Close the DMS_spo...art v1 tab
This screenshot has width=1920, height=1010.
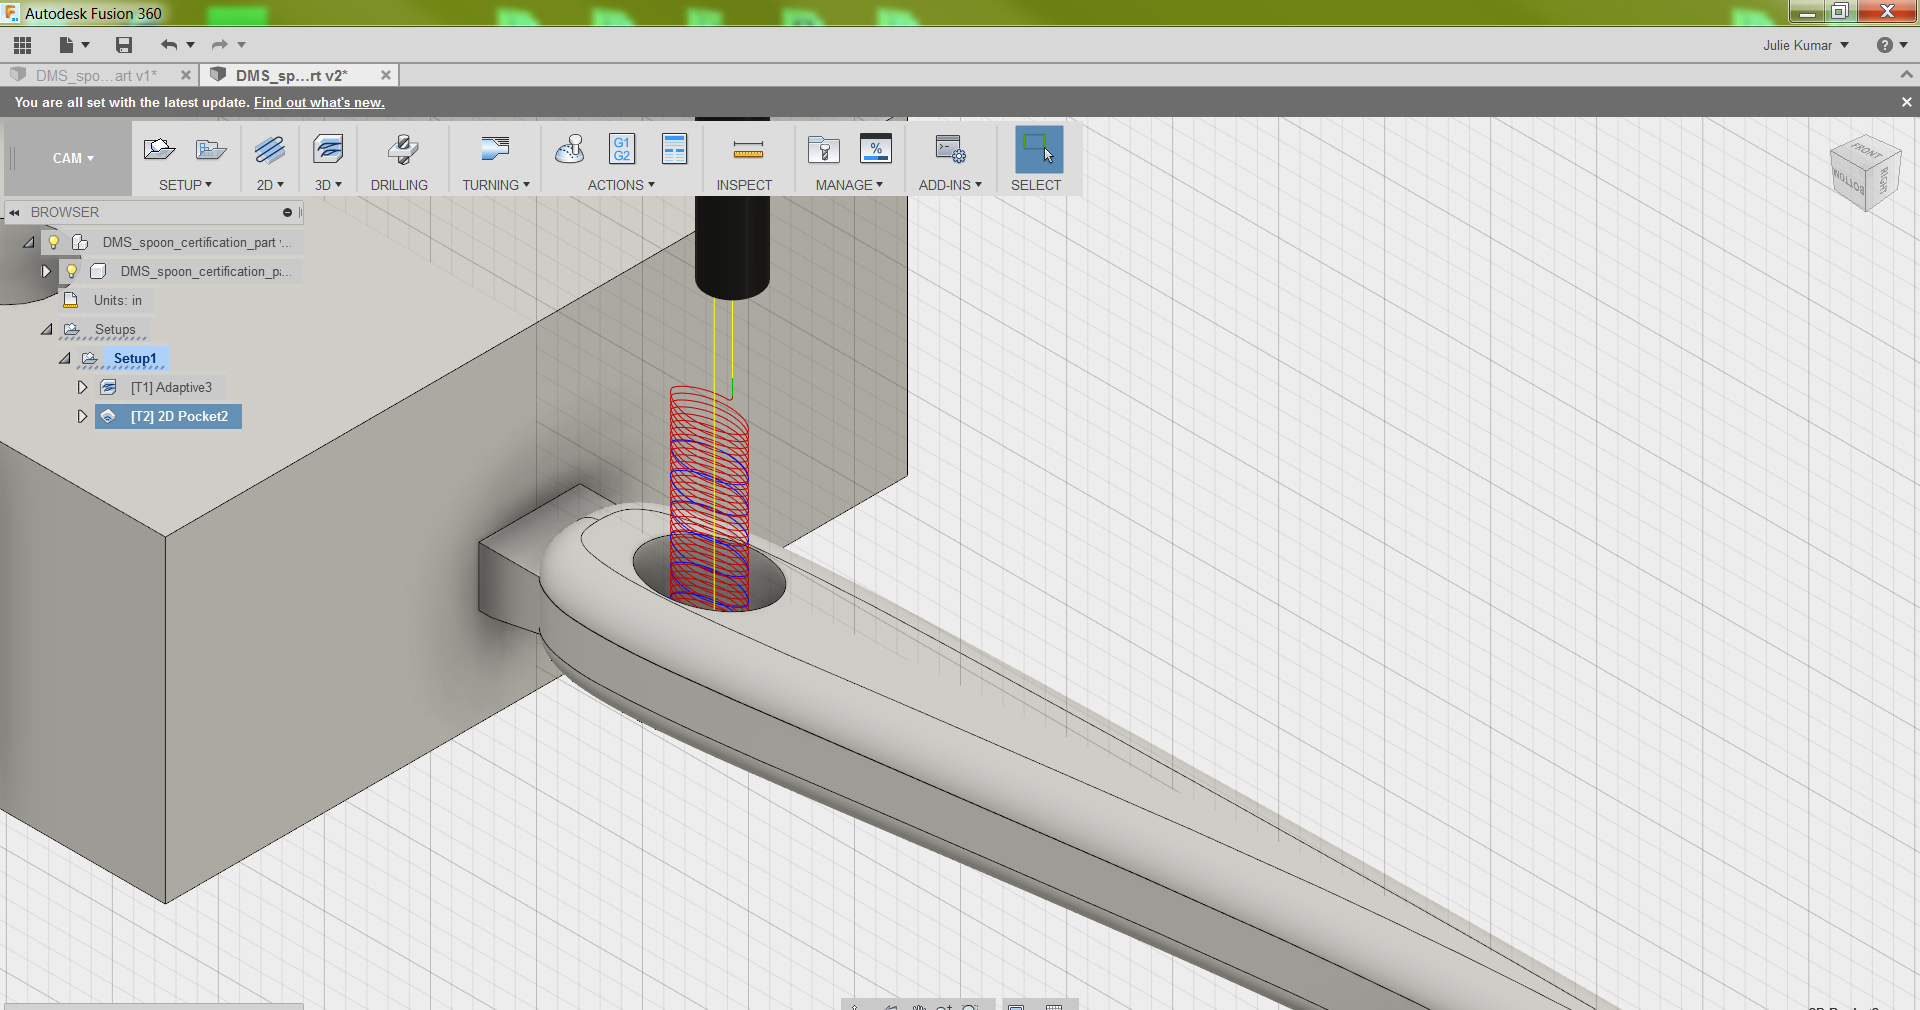pos(185,75)
